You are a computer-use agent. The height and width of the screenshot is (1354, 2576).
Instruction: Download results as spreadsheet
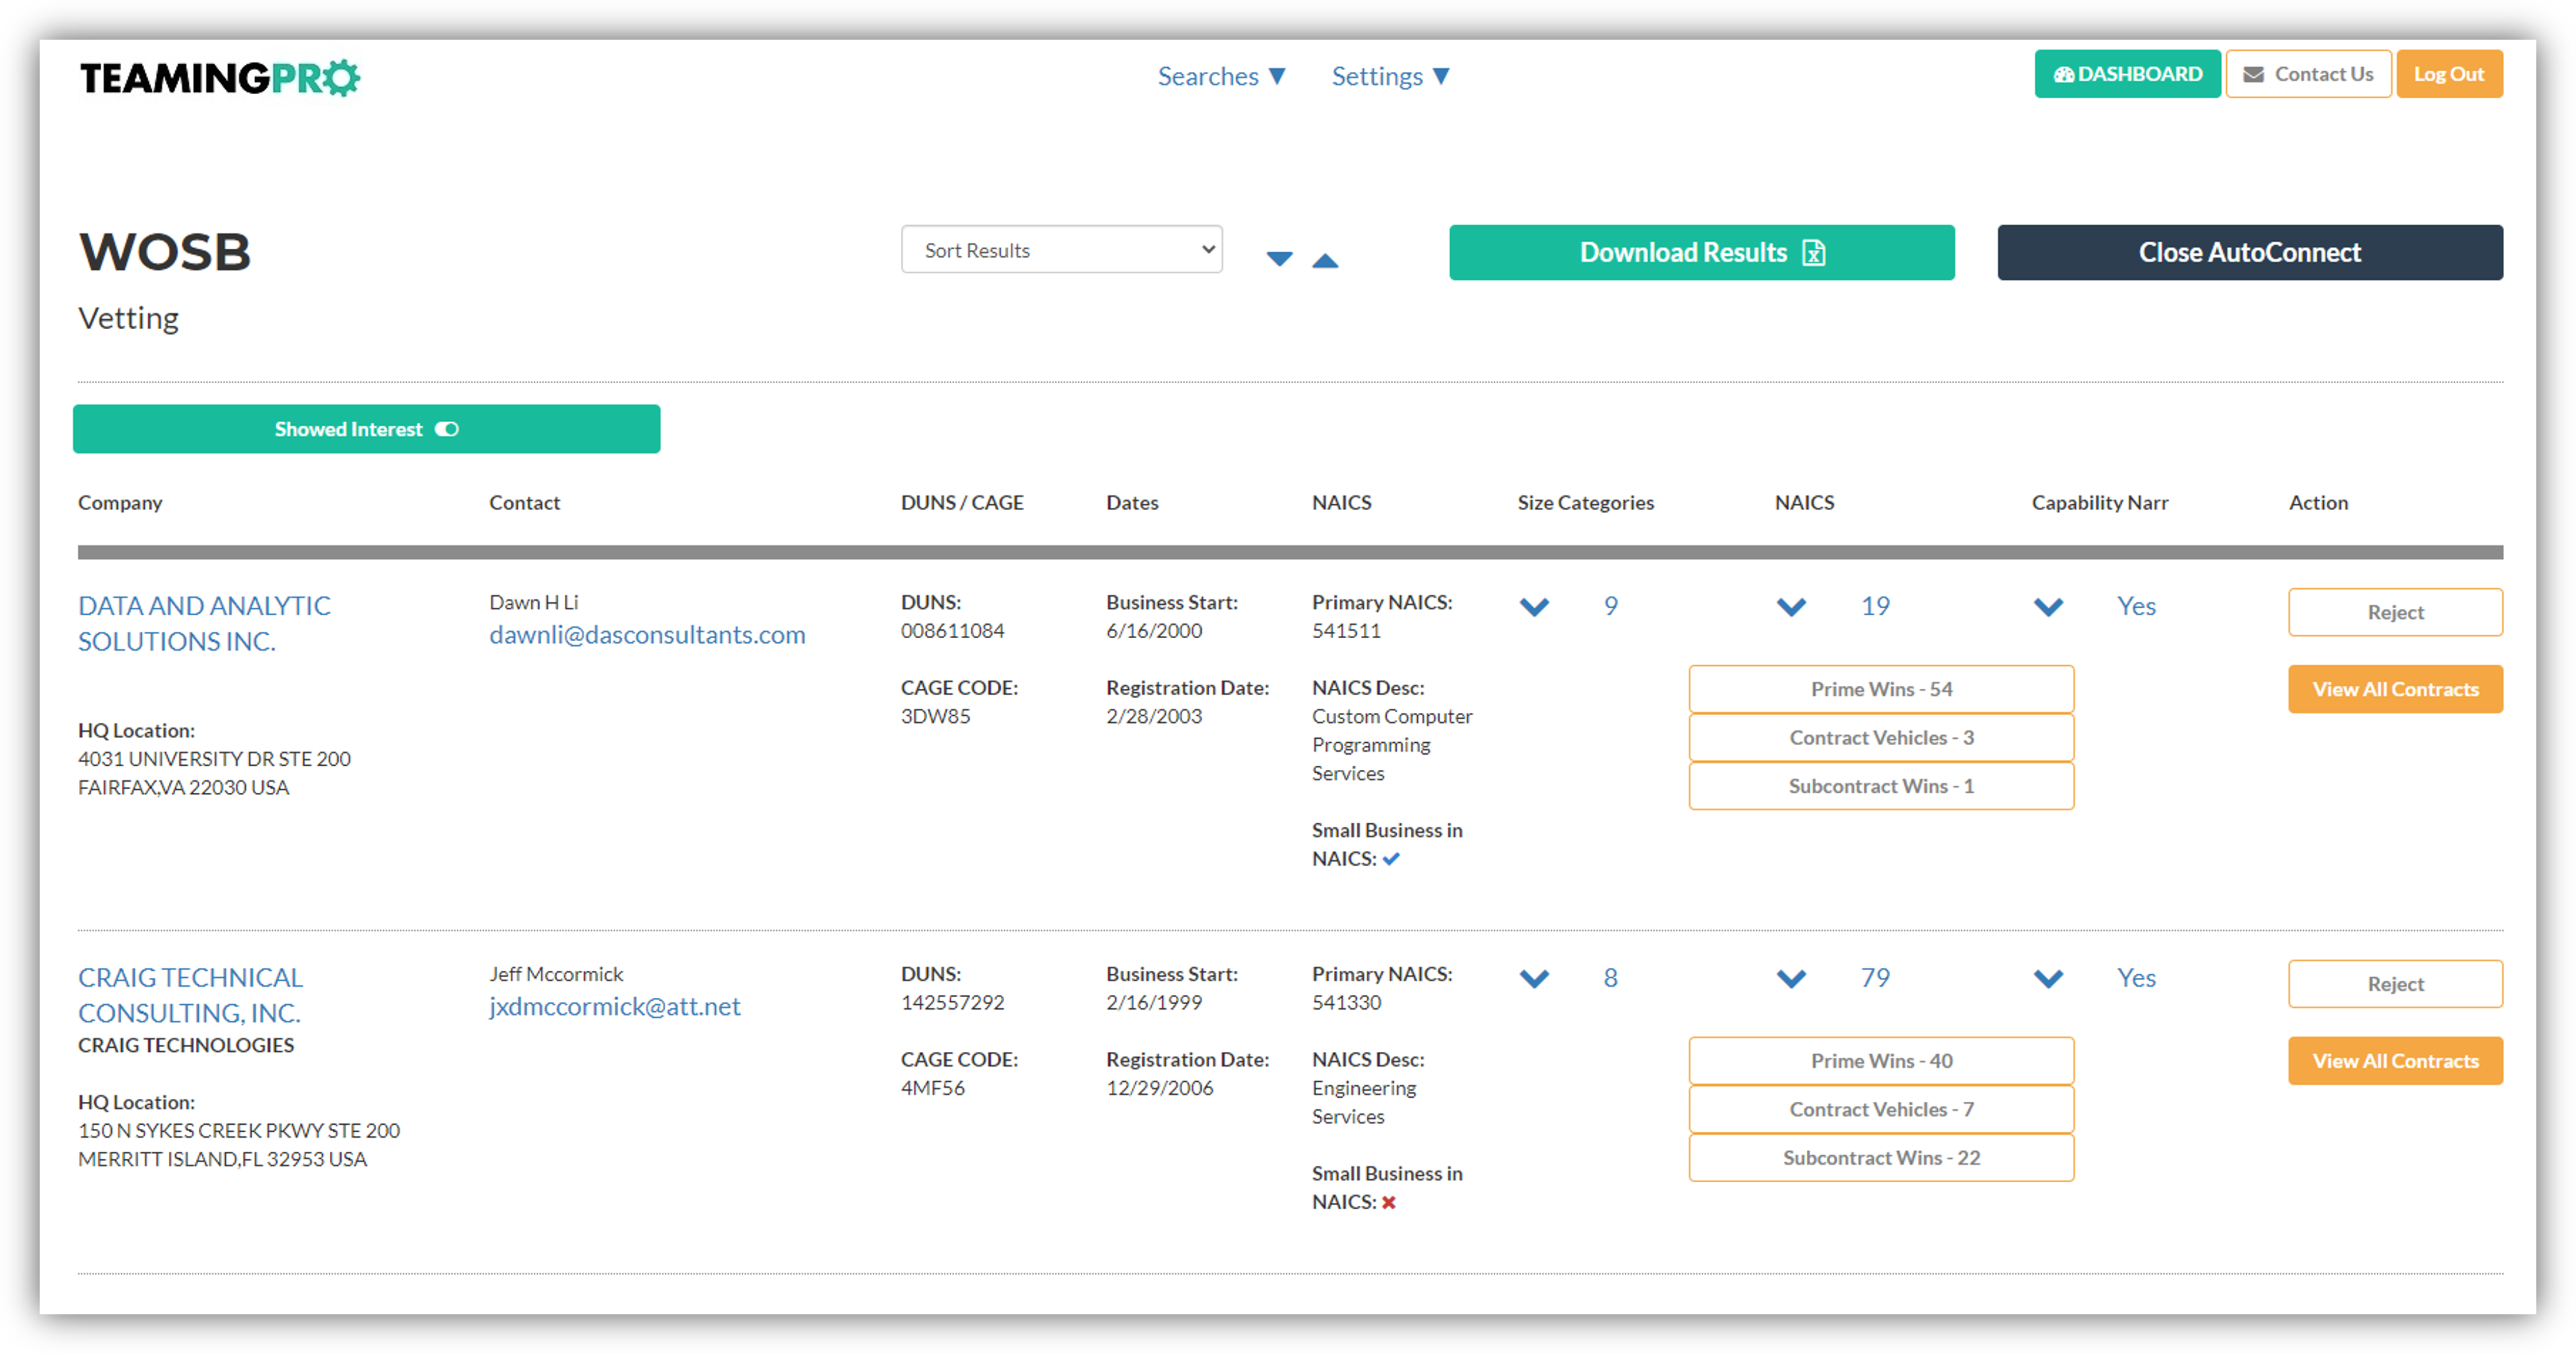click(x=1701, y=252)
